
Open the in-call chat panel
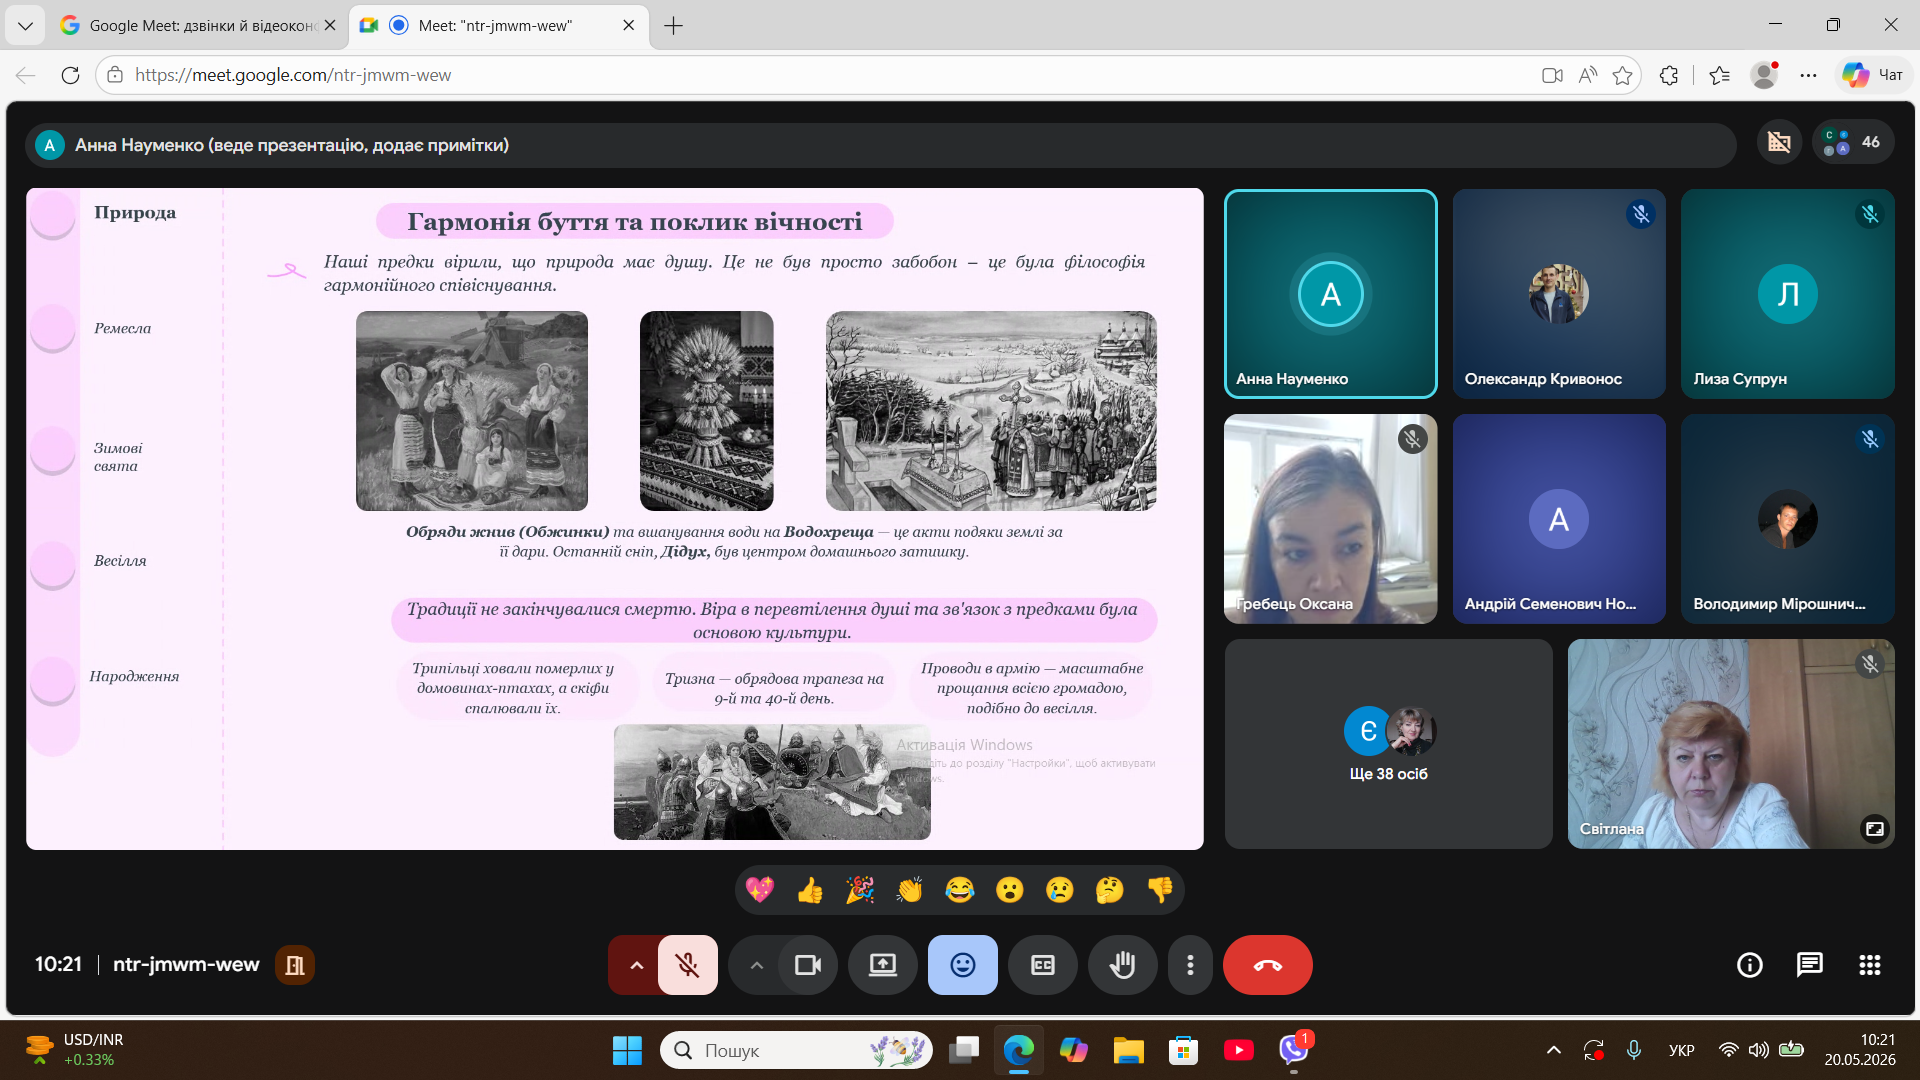pos(1810,965)
